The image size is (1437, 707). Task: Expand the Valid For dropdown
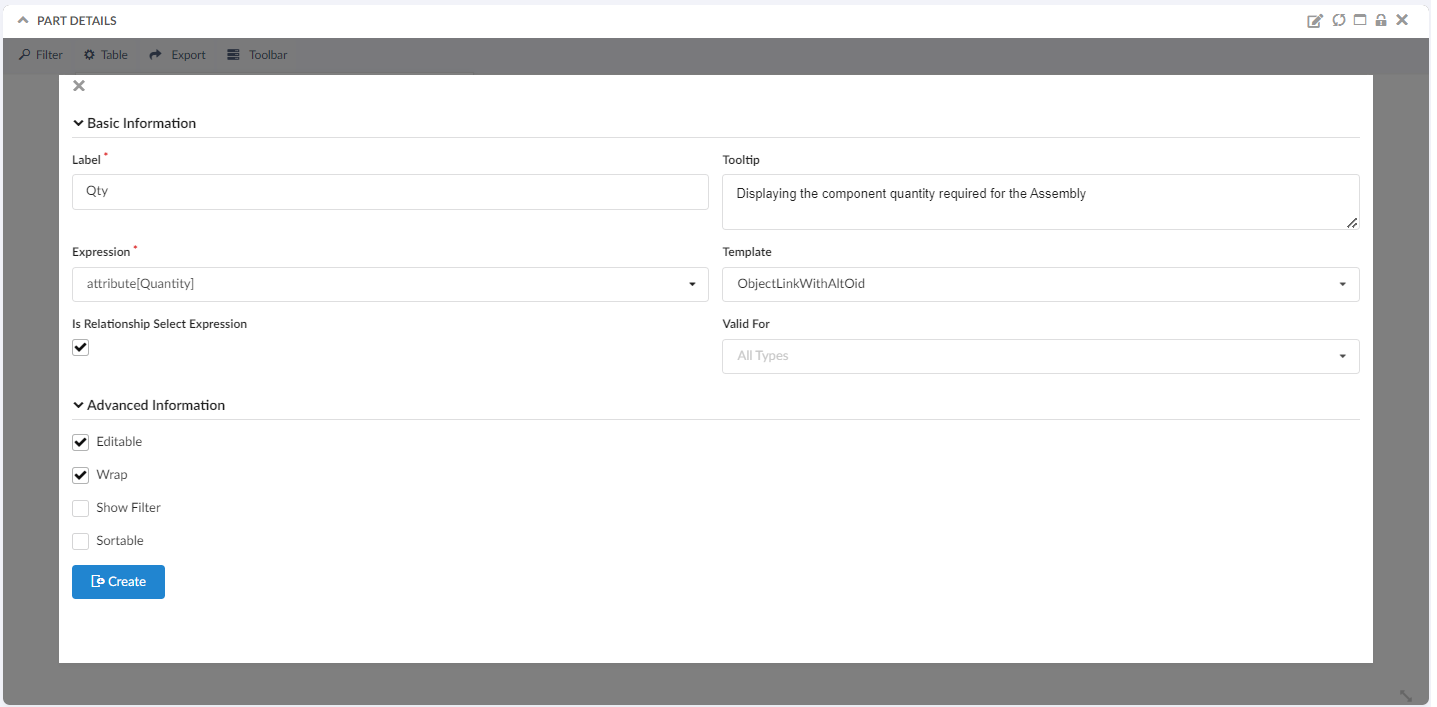tap(1040, 356)
